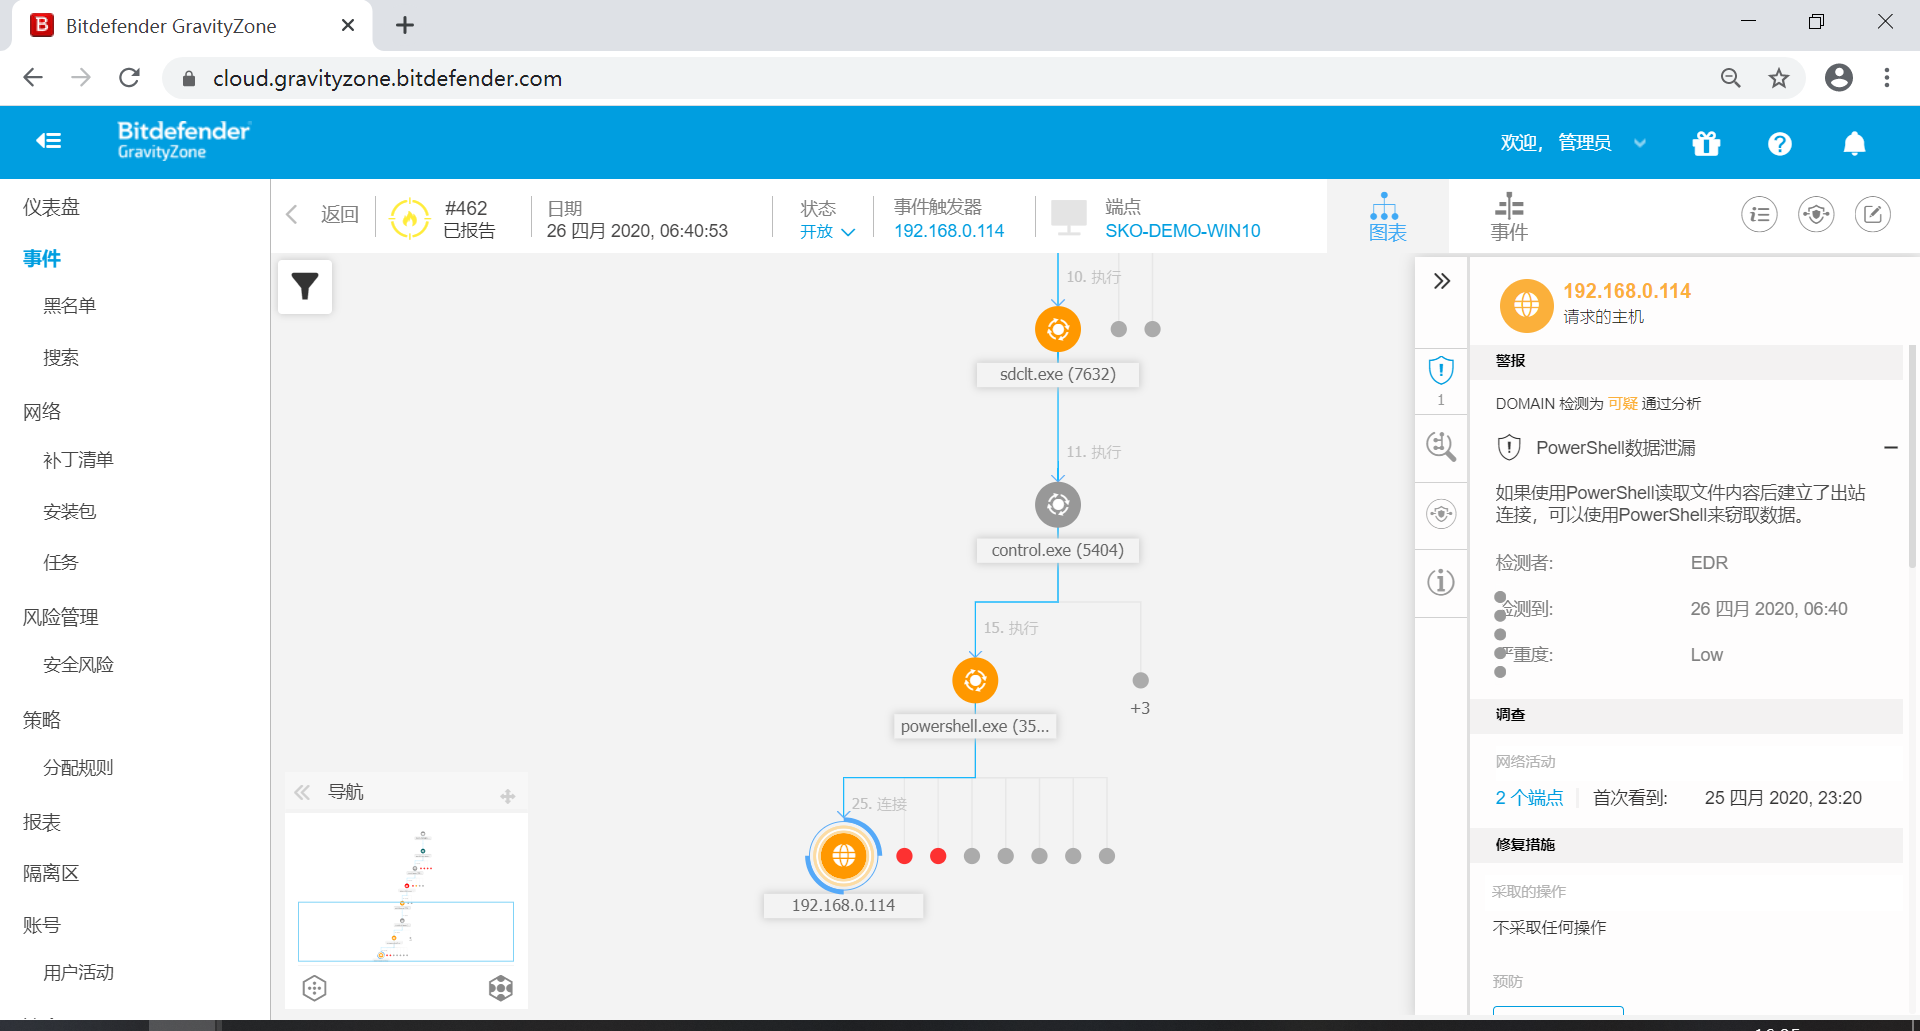Open the remediation target icon in side strip
This screenshot has height=1031, width=1920.
[x=1441, y=514]
